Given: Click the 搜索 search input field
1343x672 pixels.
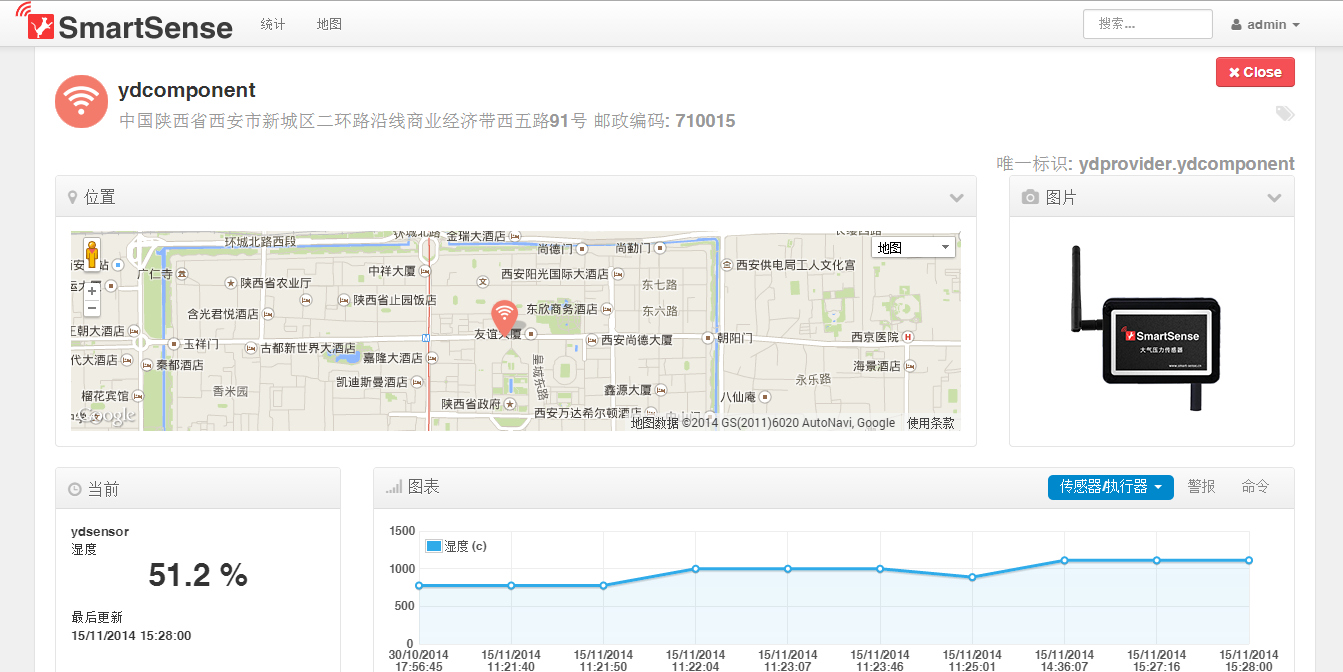Looking at the screenshot, I should point(1147,24).
